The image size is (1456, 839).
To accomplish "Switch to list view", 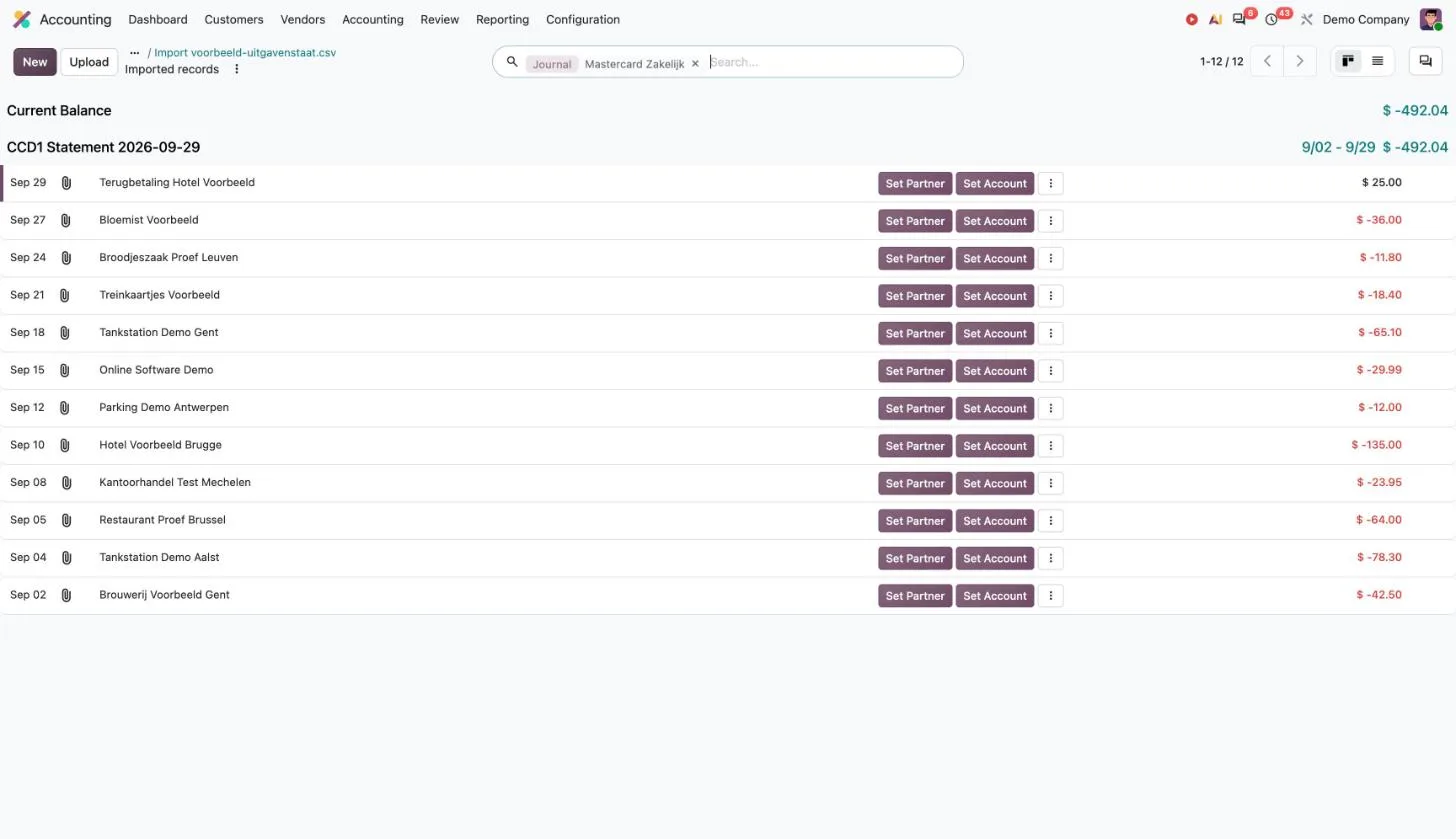I will tap(1377, 61).
